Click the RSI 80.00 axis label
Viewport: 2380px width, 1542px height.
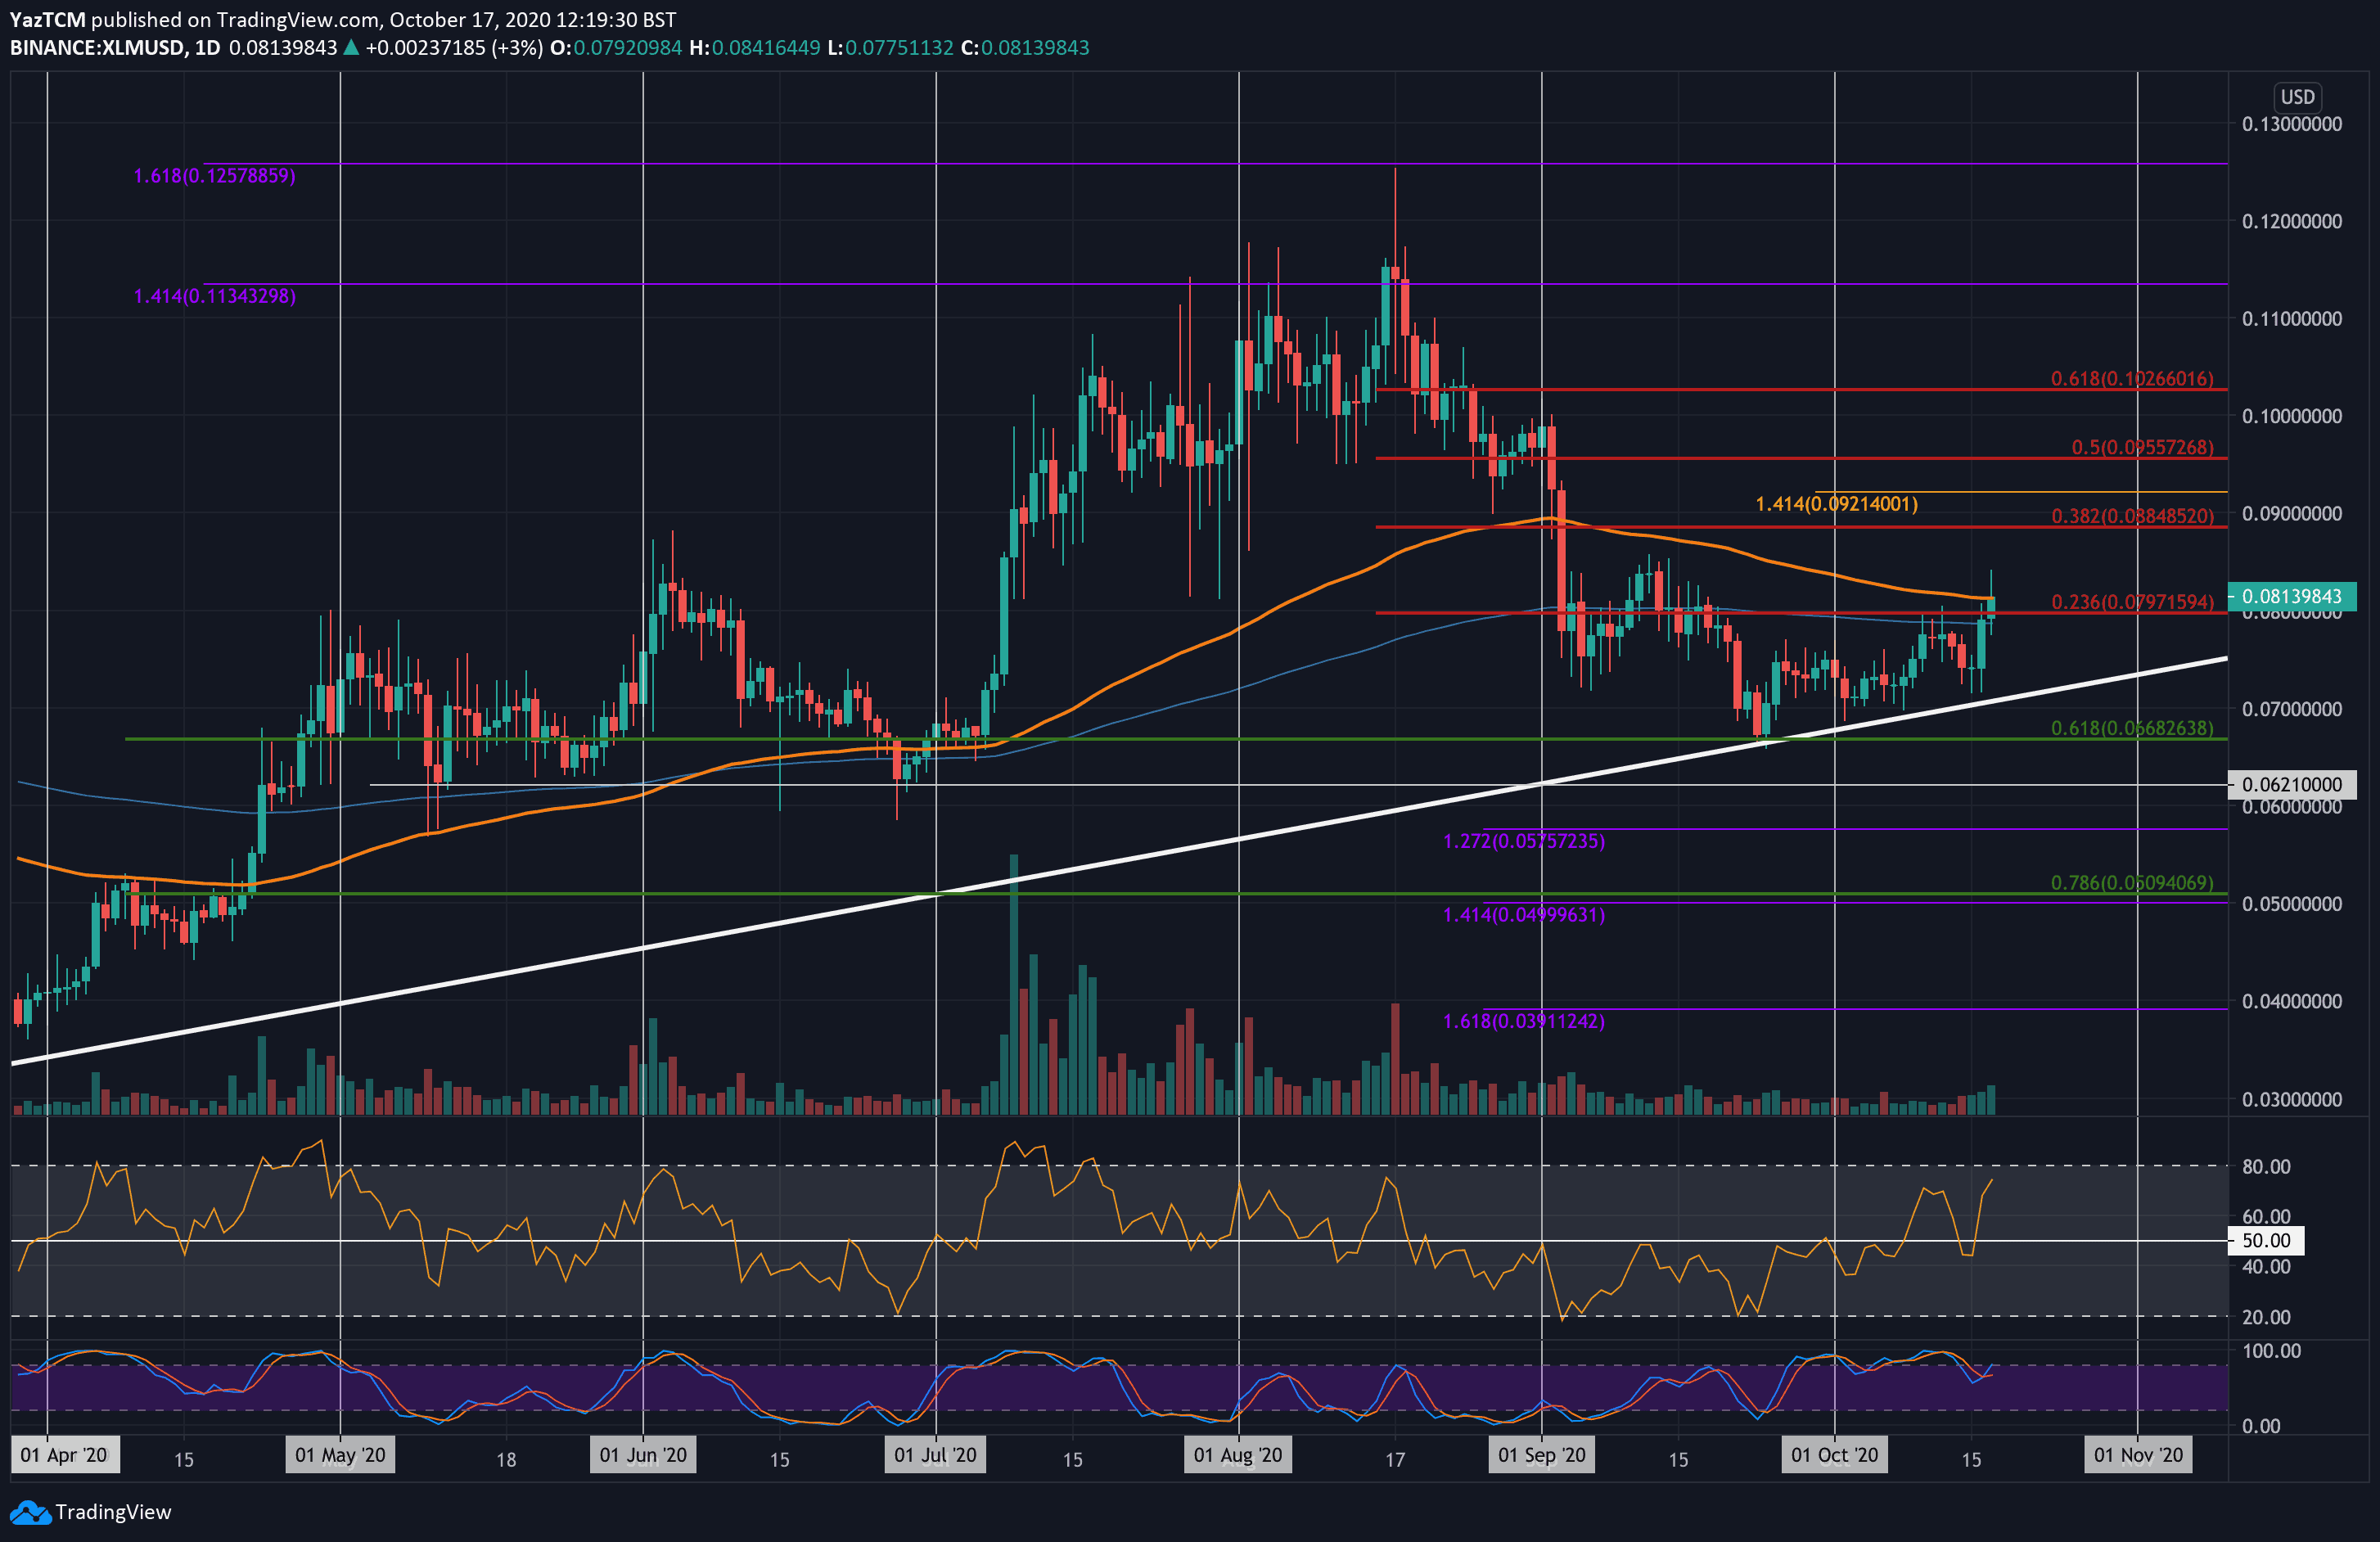pos(2266,1166)
